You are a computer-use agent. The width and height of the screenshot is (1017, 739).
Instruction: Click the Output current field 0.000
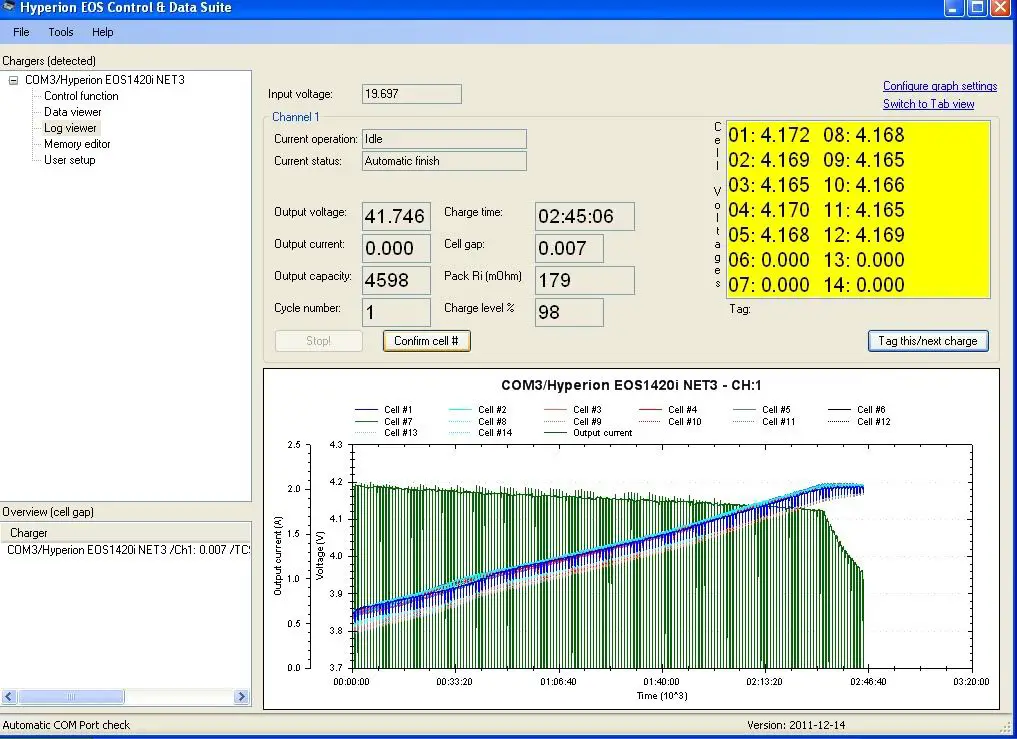(396, 248)
